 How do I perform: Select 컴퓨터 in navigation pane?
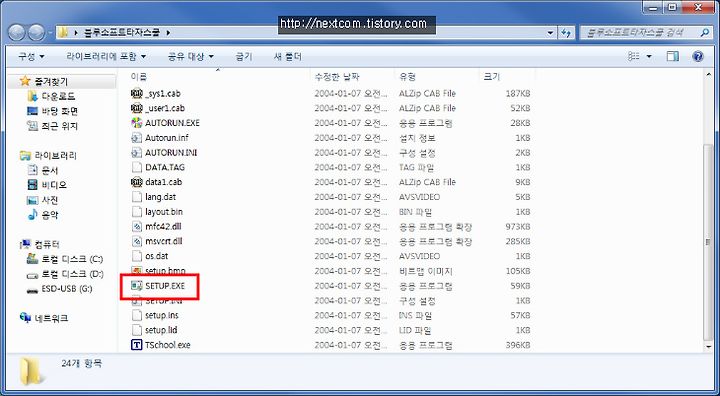click(x=47, y=244)
